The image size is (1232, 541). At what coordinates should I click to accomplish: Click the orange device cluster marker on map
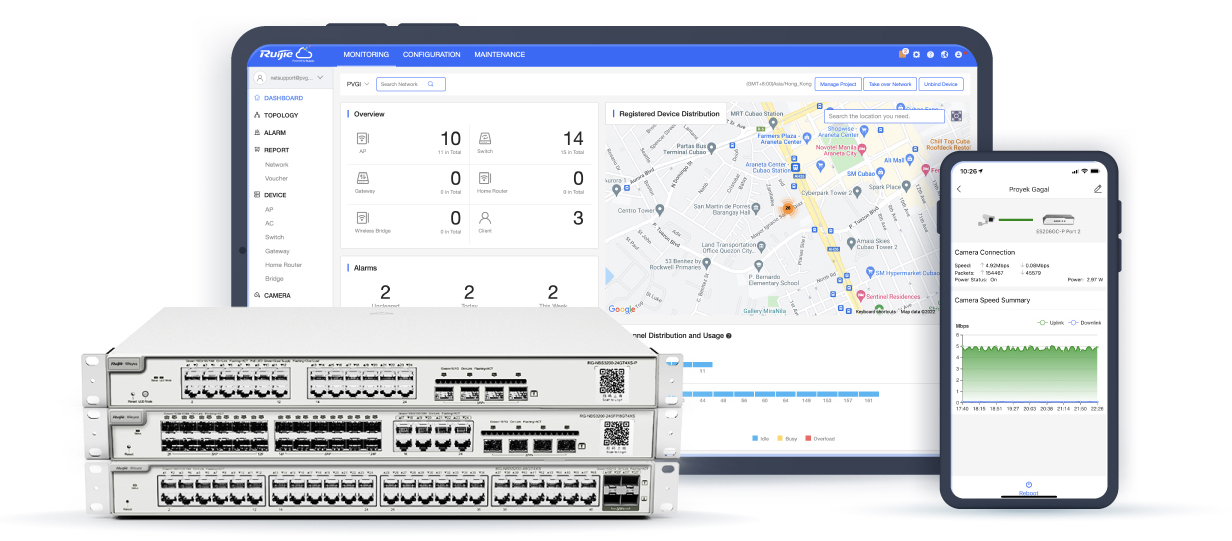pyautogui.click(x=788, y=208)
